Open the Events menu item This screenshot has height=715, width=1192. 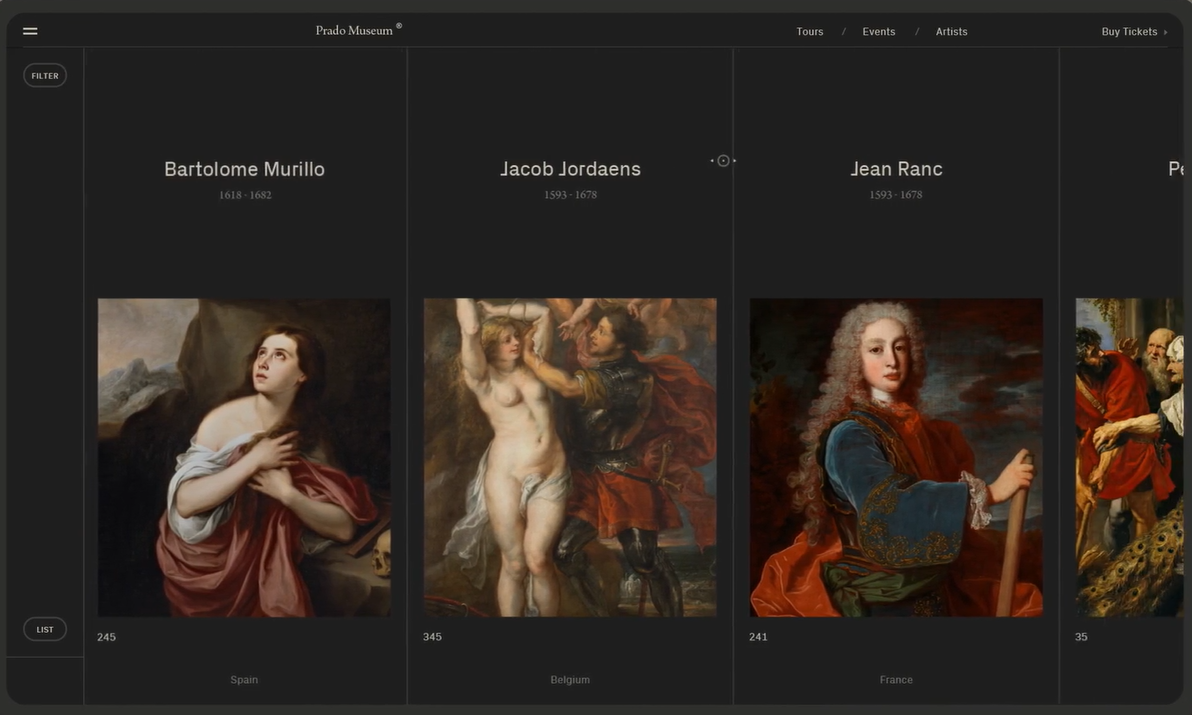point(878,32)
